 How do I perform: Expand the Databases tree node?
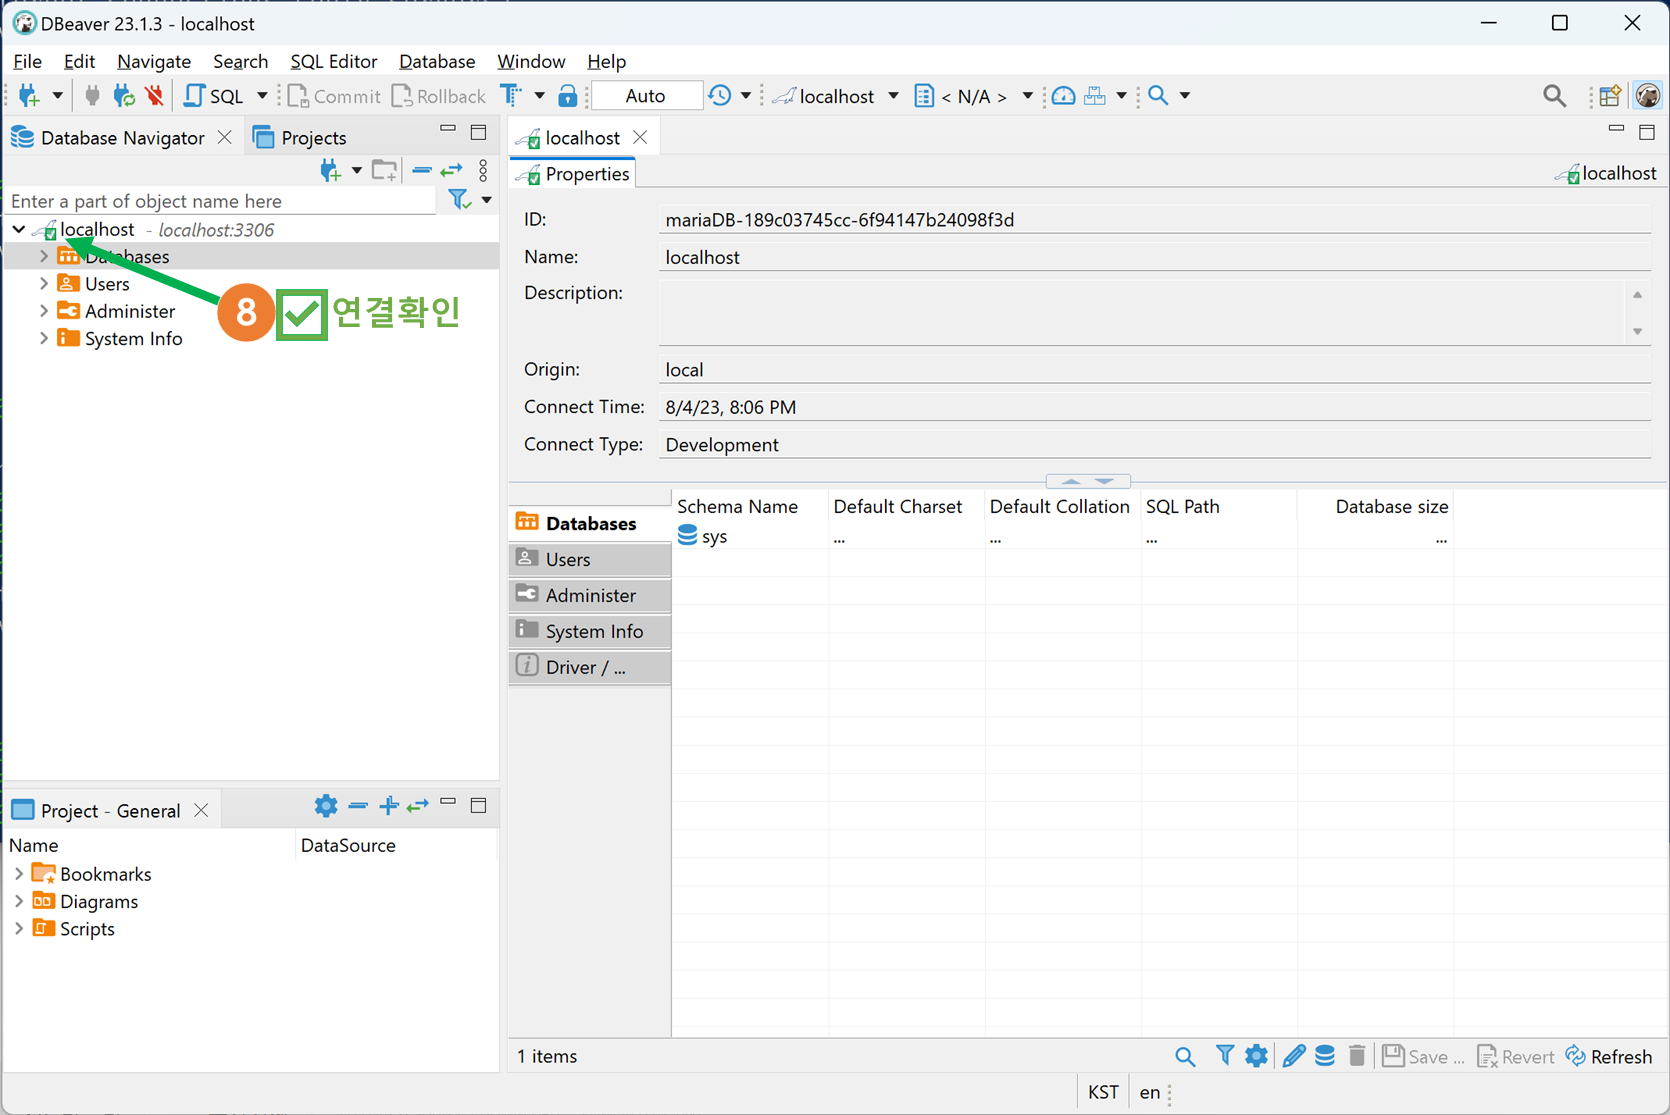[44, 256]
